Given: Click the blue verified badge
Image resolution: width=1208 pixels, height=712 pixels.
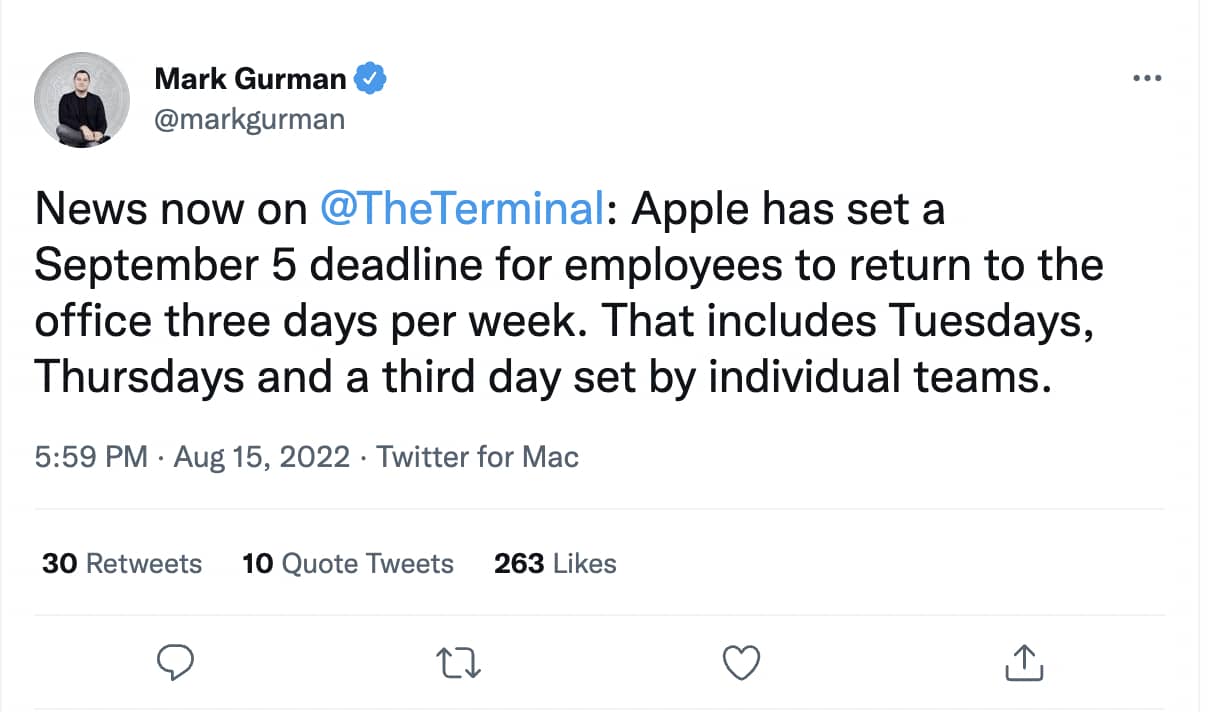Looking at the screenshot, I should pyautogui.click(x=372, y=78).
